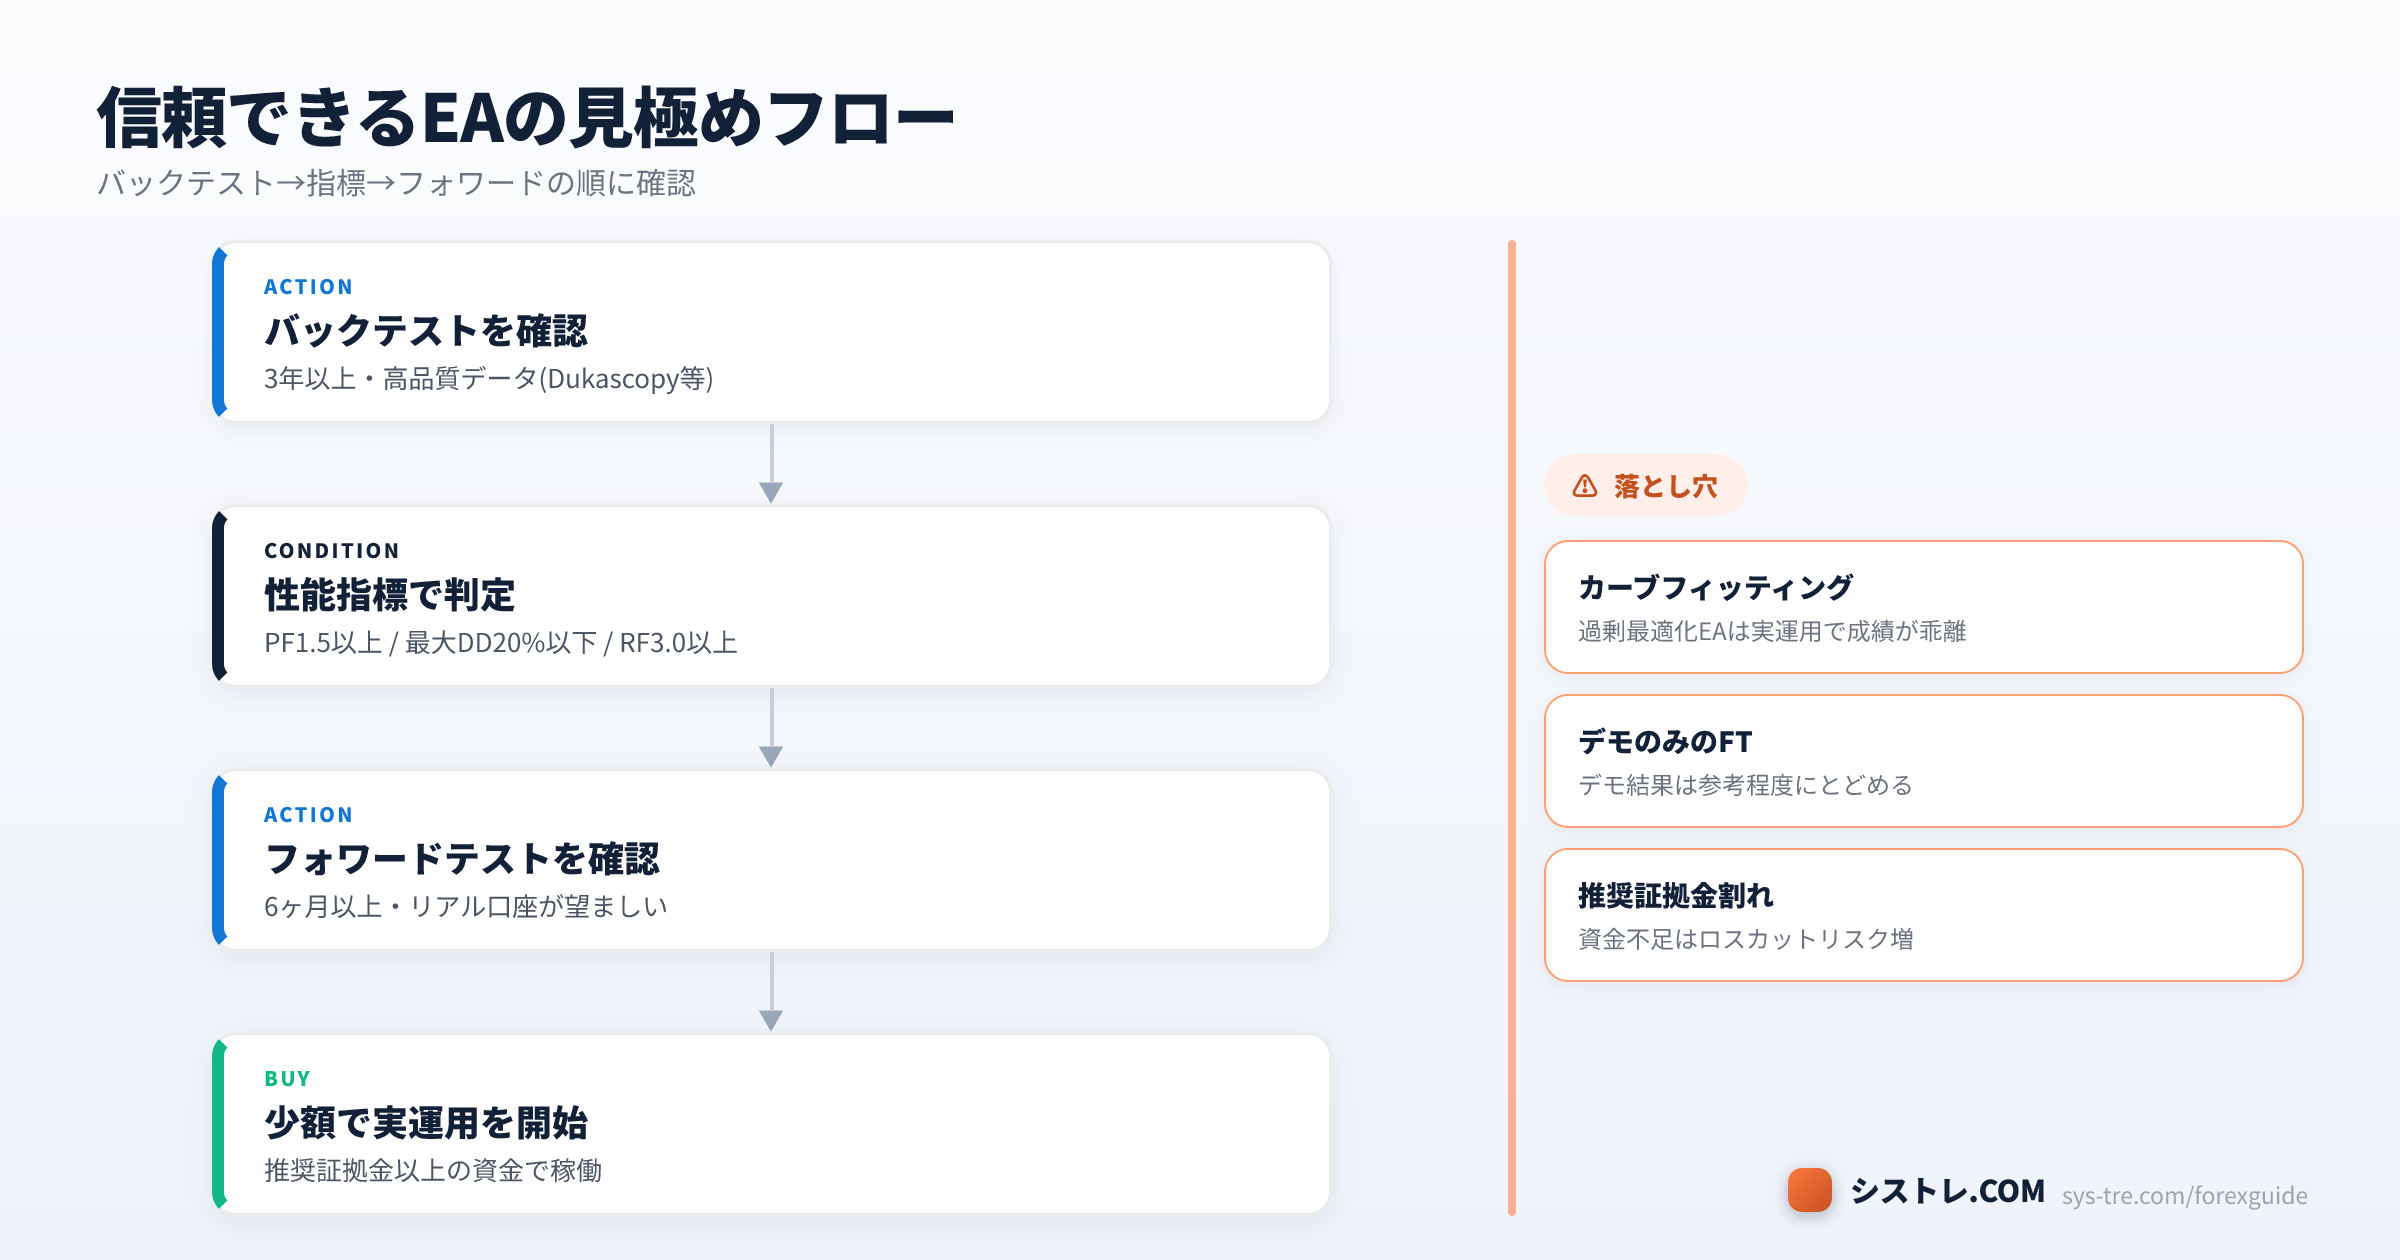The height and width of the screenshot is (1260, 2400).
Task: Select the デモのみのFT card heading
Action: click(1665, 742)
